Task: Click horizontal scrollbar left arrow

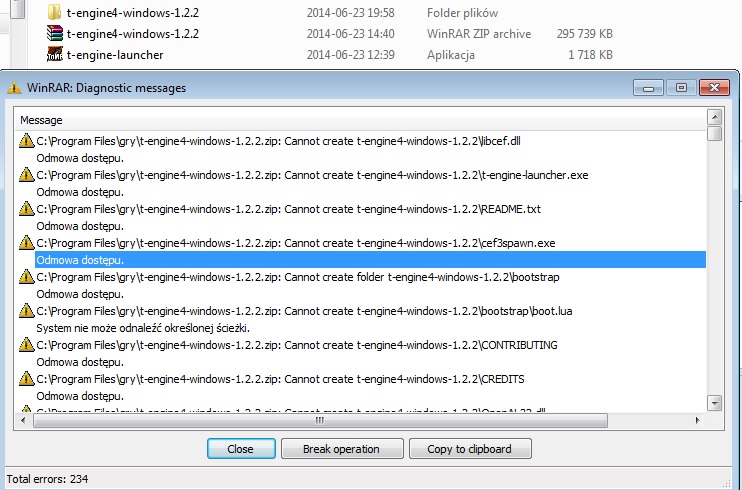Action: (23, 420)
